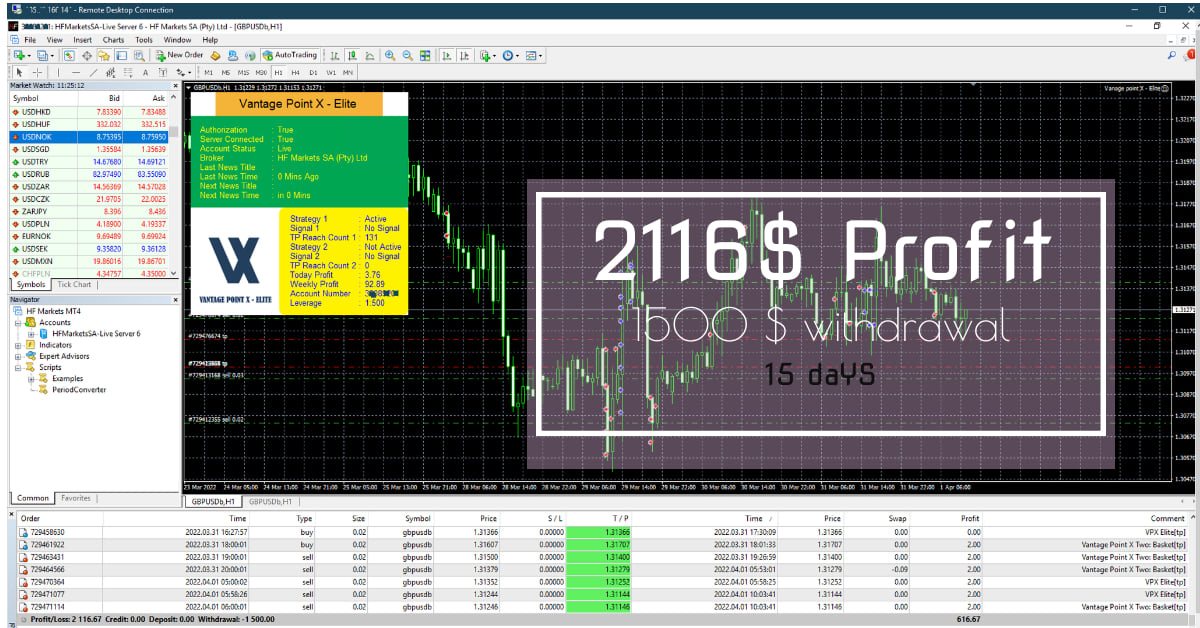Select the USDTRY symbol row
Viewport: 1200px width, 628px height.
(x=89, y=161)
